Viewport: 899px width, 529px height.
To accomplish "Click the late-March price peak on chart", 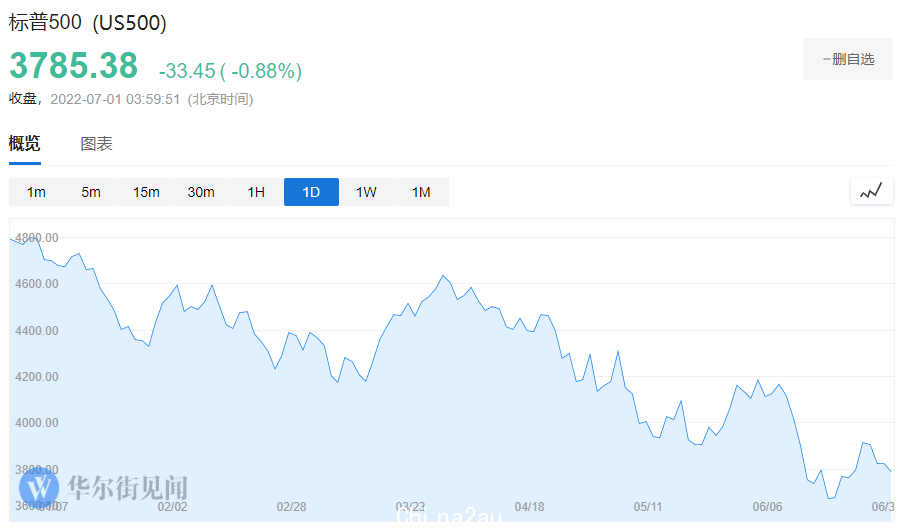I will 443,276.
